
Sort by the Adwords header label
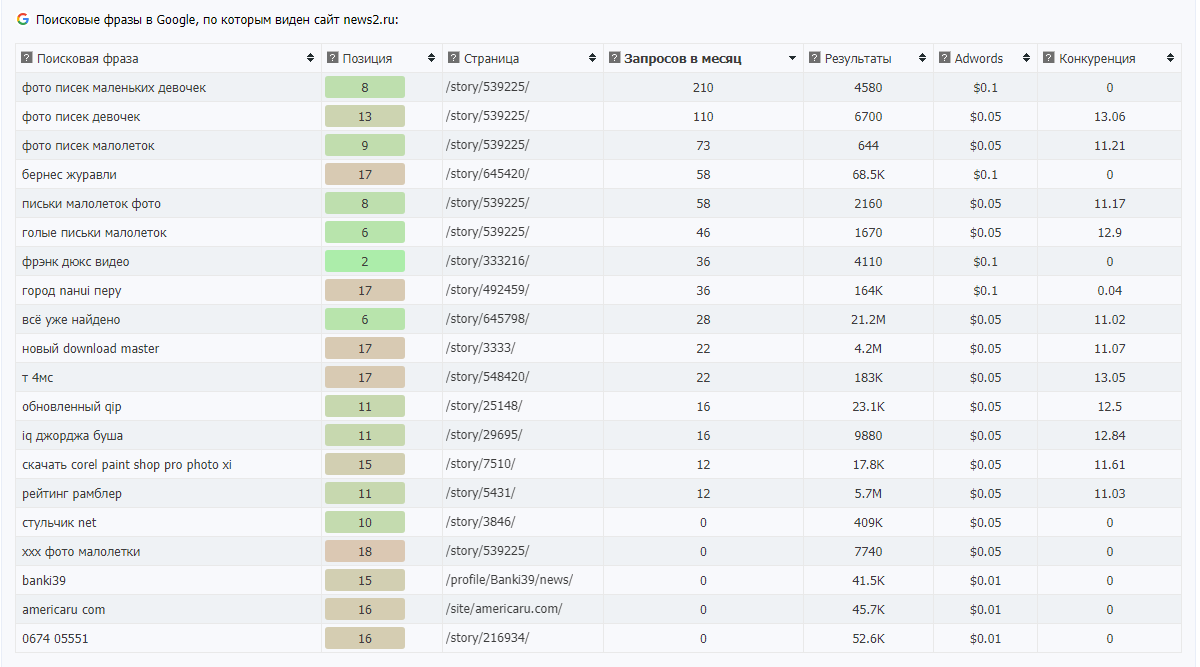pos(979,59)
